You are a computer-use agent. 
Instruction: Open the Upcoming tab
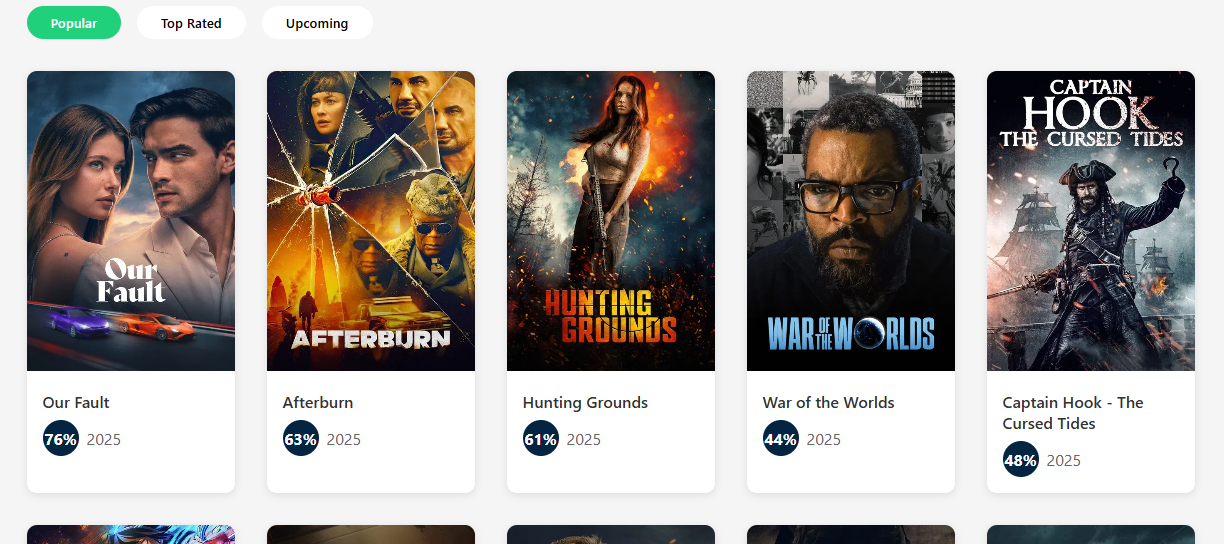(x=317, y=23)
